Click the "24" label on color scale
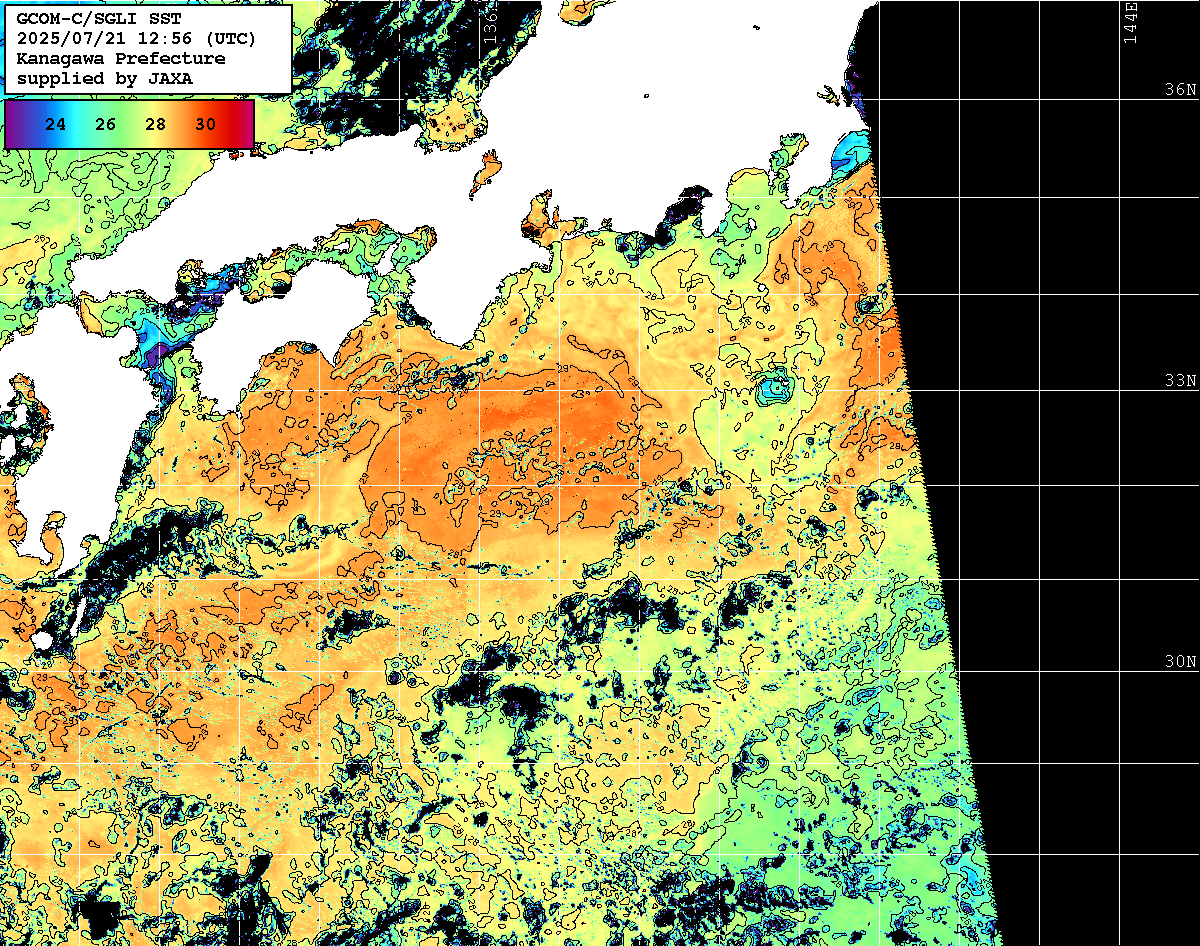Screen dimensions: 1200x946 pyautogui.click(x=56, y=124)
